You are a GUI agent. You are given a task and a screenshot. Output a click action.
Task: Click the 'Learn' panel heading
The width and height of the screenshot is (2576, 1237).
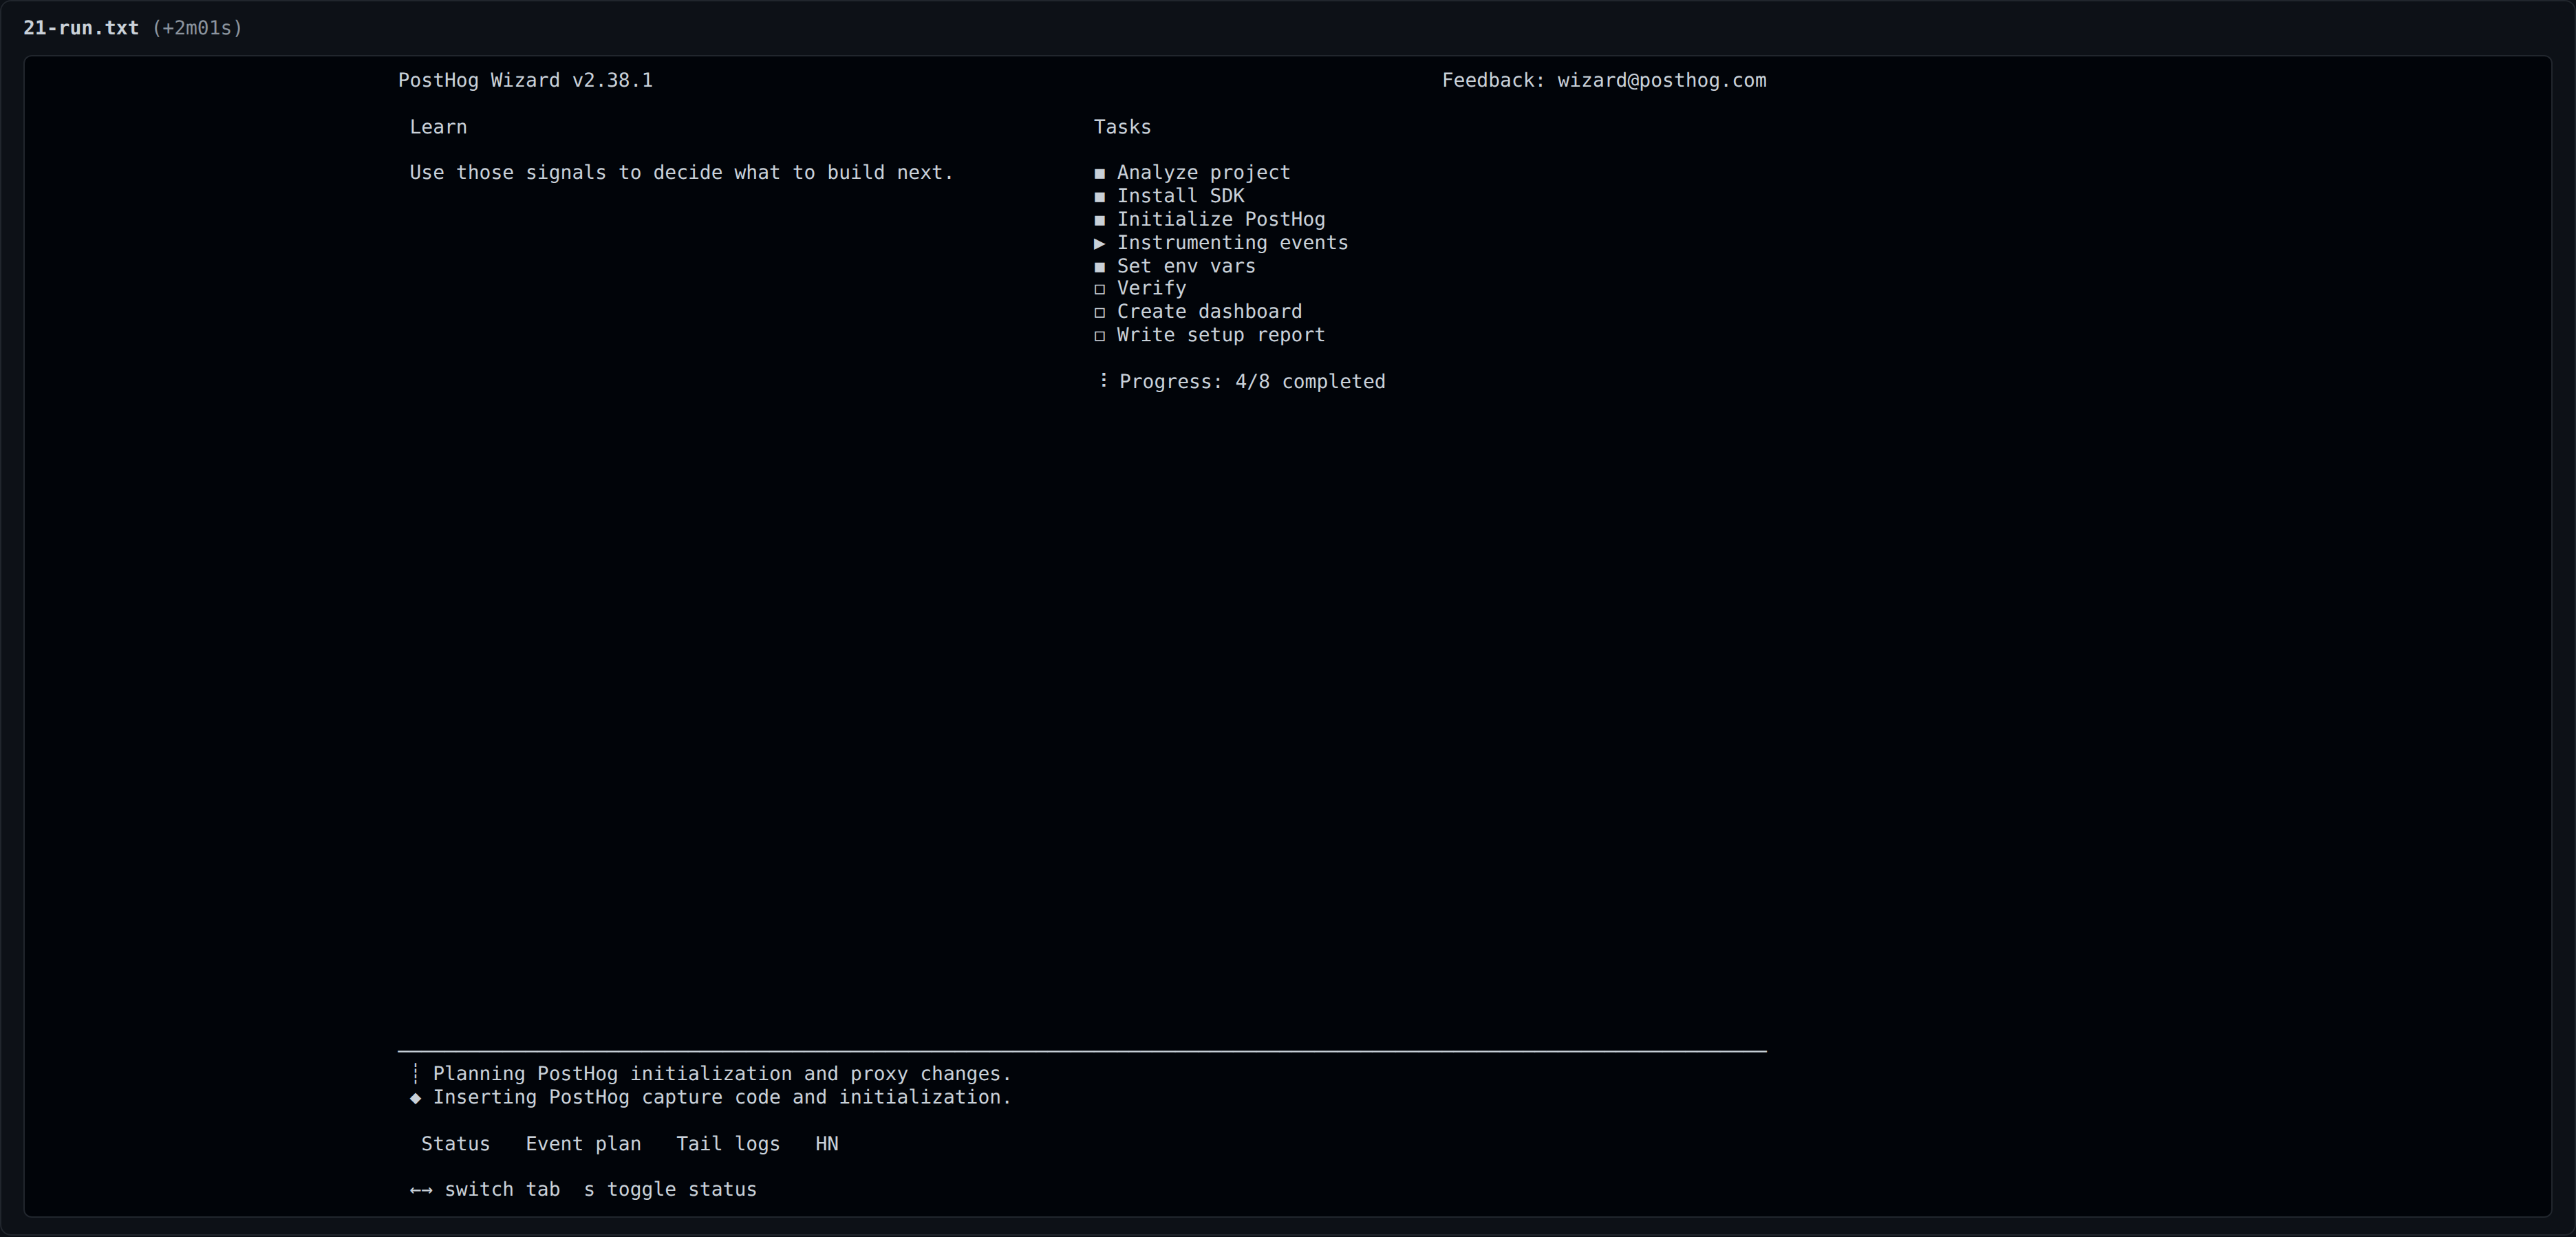(x=438, y=127)
